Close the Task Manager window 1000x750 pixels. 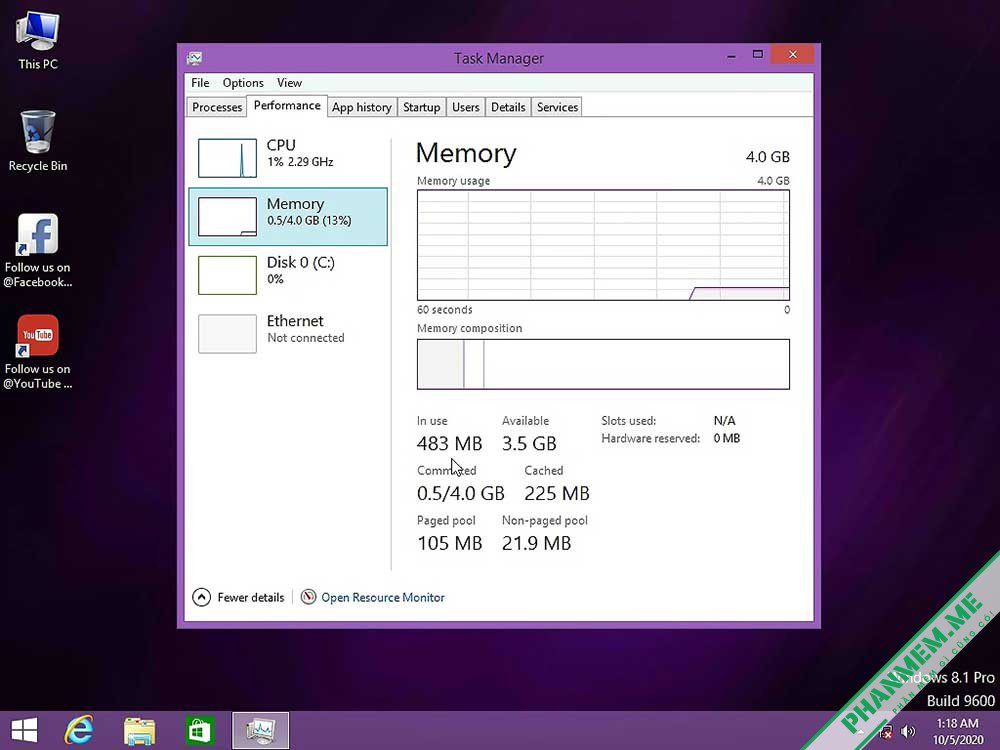click(x=793, y=55)
